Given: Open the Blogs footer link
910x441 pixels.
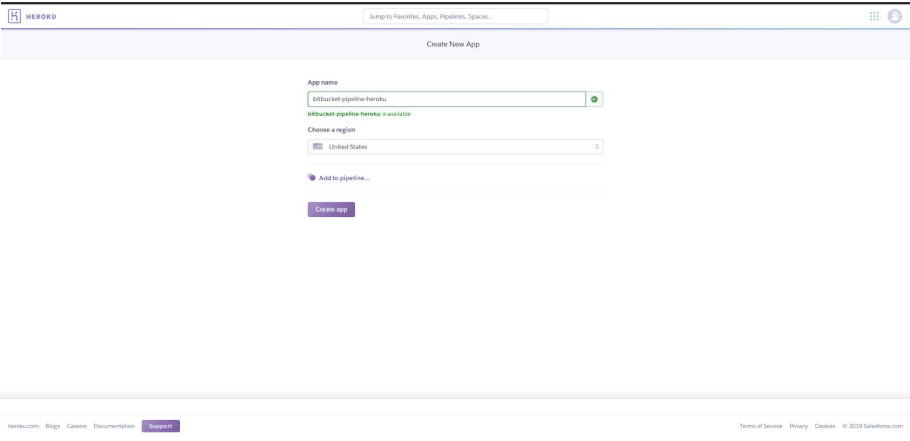Looking at the screenshot, I should tap(53, 426).
